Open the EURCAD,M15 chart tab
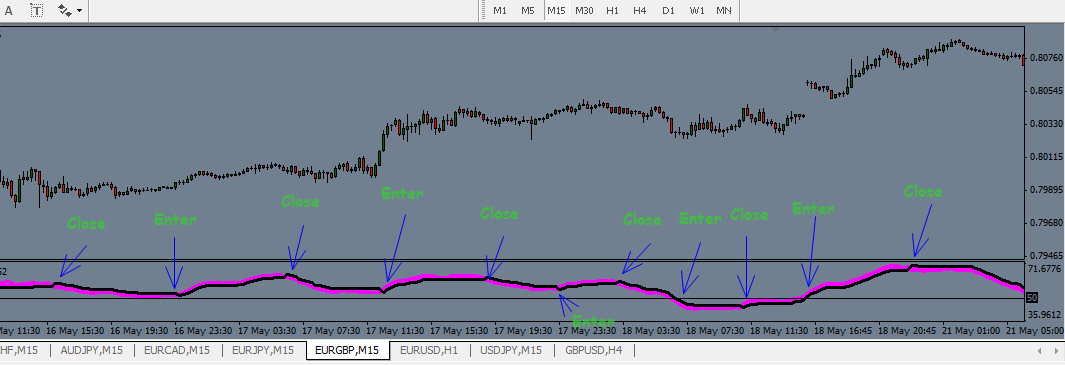The width and height of the screenshot is (1065, 365). click(x=177, y=350)
